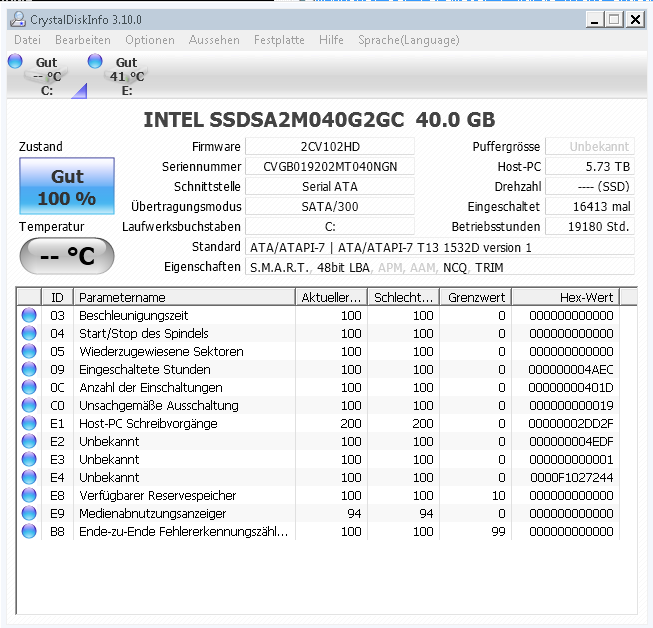Click status orb for Unsachgemäße Ausschaltung
Screen dimensions: 653x628
point(29,405)
